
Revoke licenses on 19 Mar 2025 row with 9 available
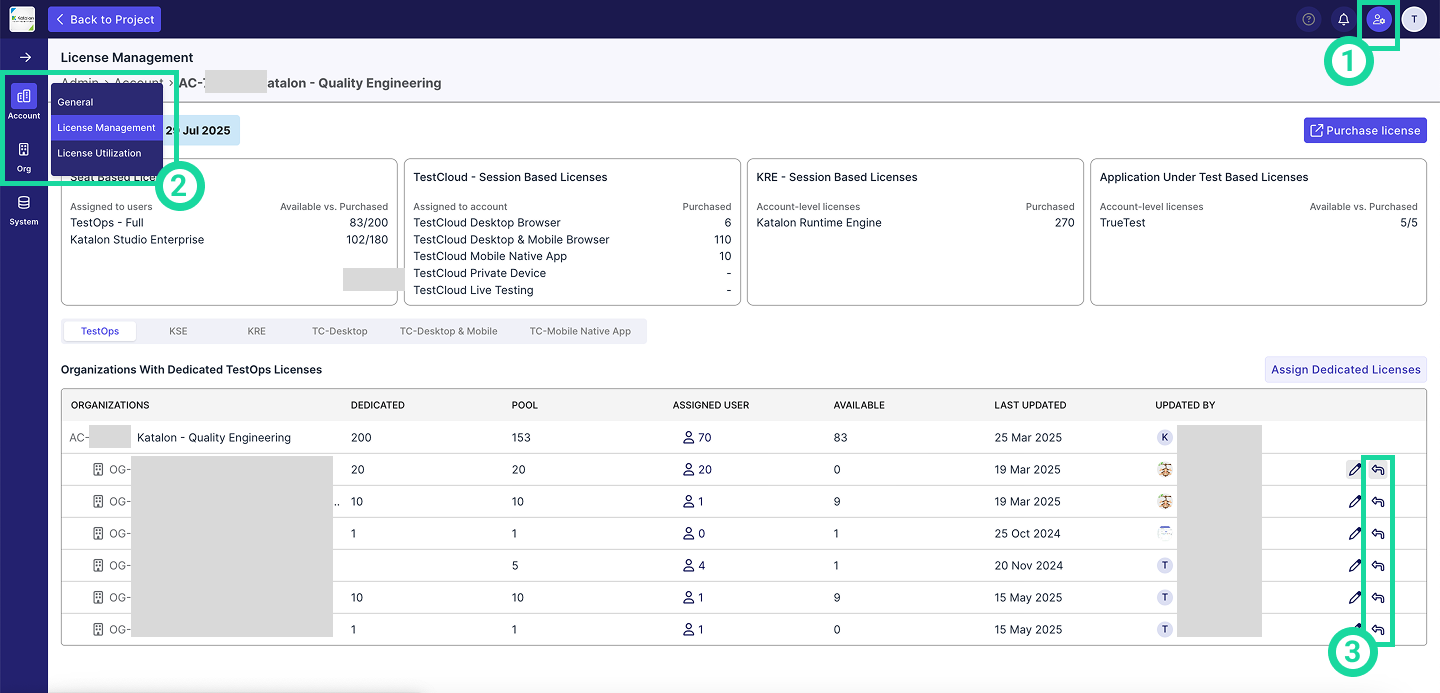1378,501
